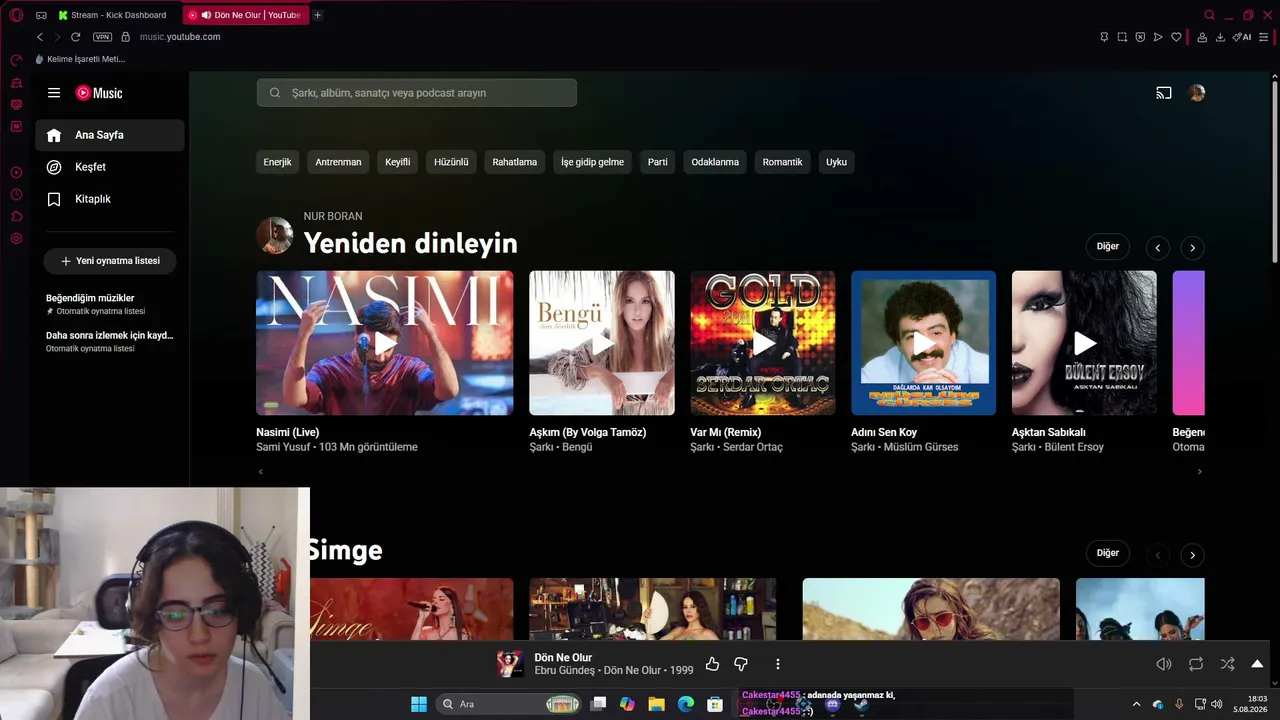Open sidebar settings gear in browser
Screen dimensions: 1280x720
click(x=16, y=239)
